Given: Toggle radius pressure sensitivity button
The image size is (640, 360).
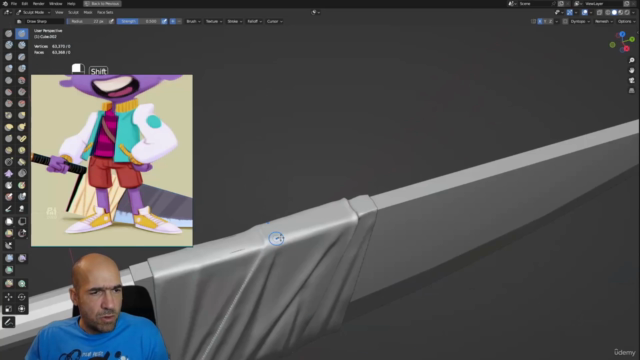Looking at the screenshot, I should 111,21.
